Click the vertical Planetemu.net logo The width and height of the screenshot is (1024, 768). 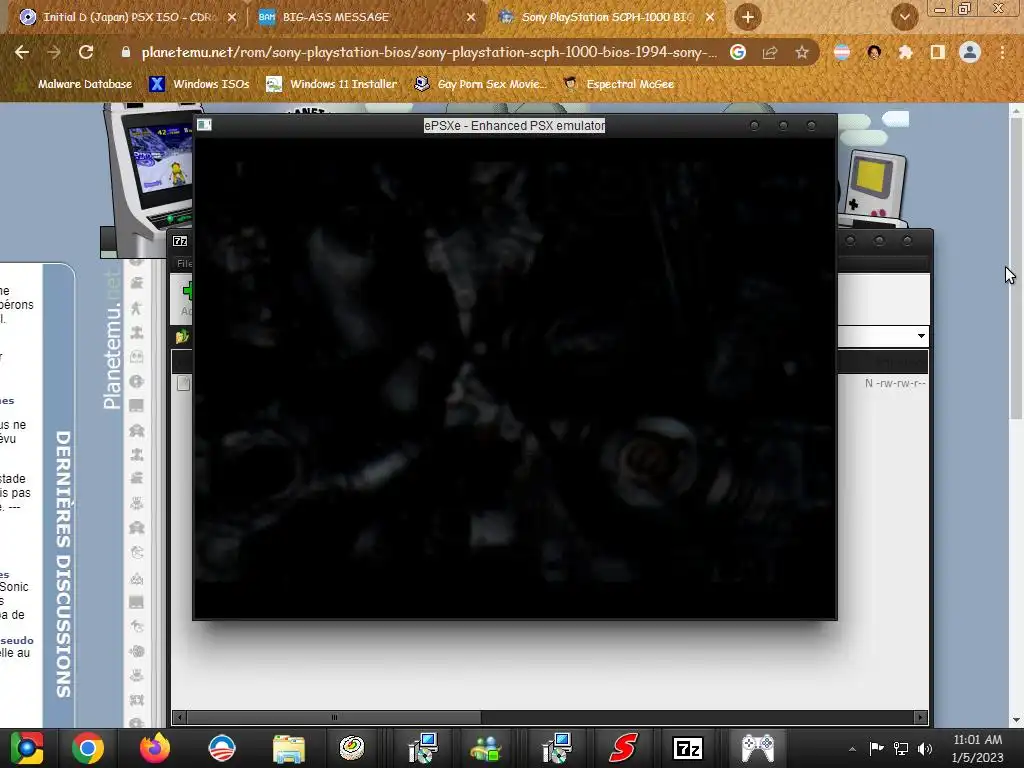click(x=112, y=340)
